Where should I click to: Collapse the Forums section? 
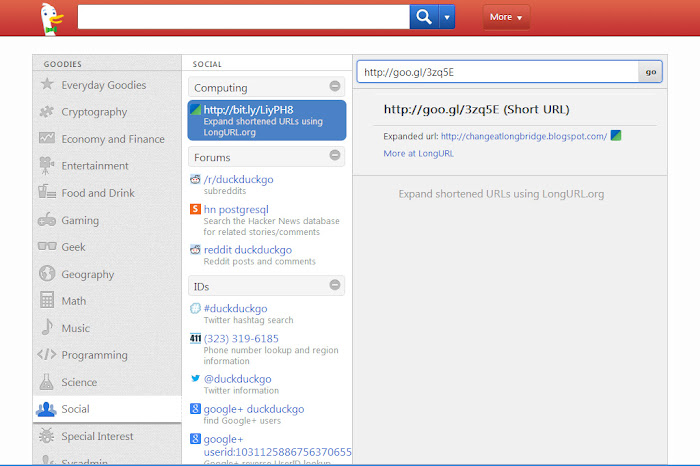coord(335,155)
